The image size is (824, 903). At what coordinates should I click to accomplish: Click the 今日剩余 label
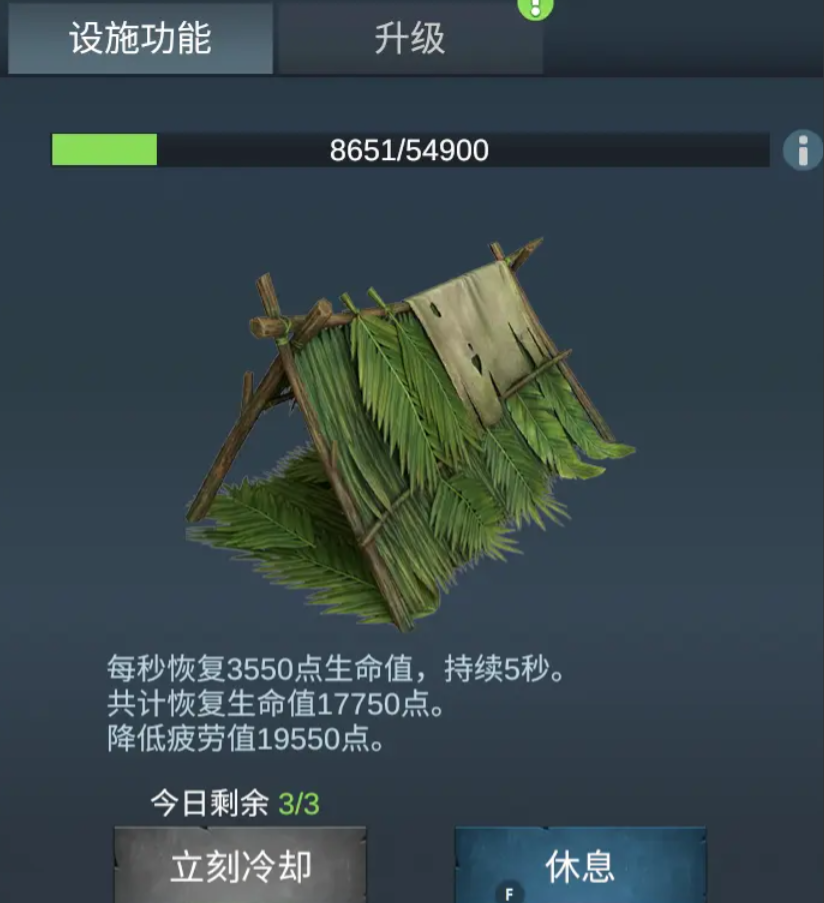click(x=210, y=803)
